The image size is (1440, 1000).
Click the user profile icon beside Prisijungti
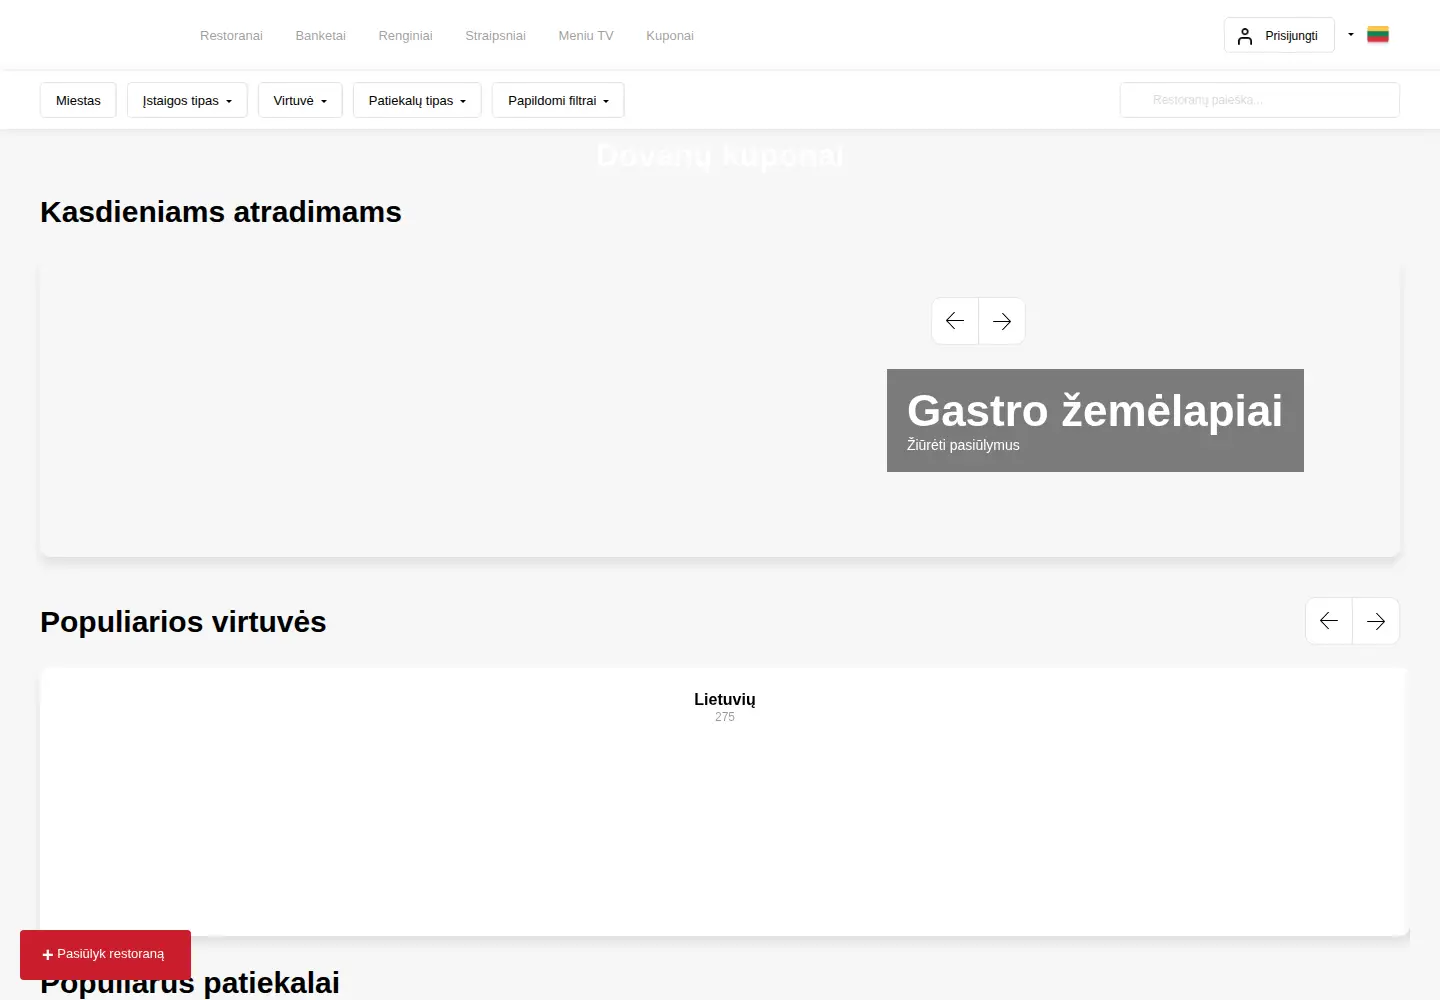1245,36
